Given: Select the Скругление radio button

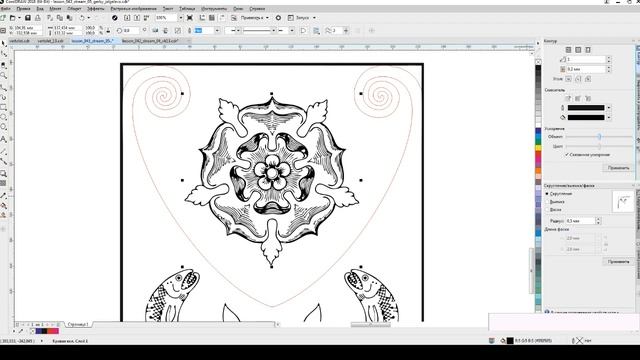Looking at the screenshot, I should [x=547, y=194].
